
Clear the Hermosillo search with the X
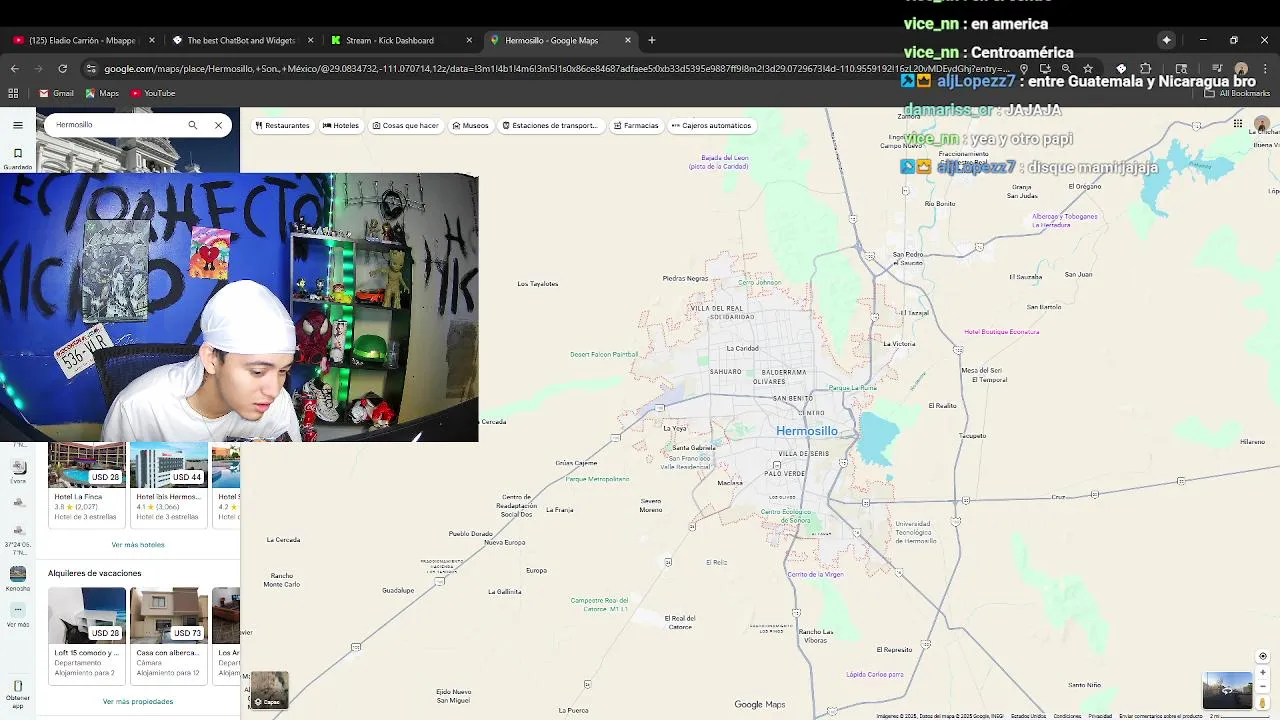218,125
